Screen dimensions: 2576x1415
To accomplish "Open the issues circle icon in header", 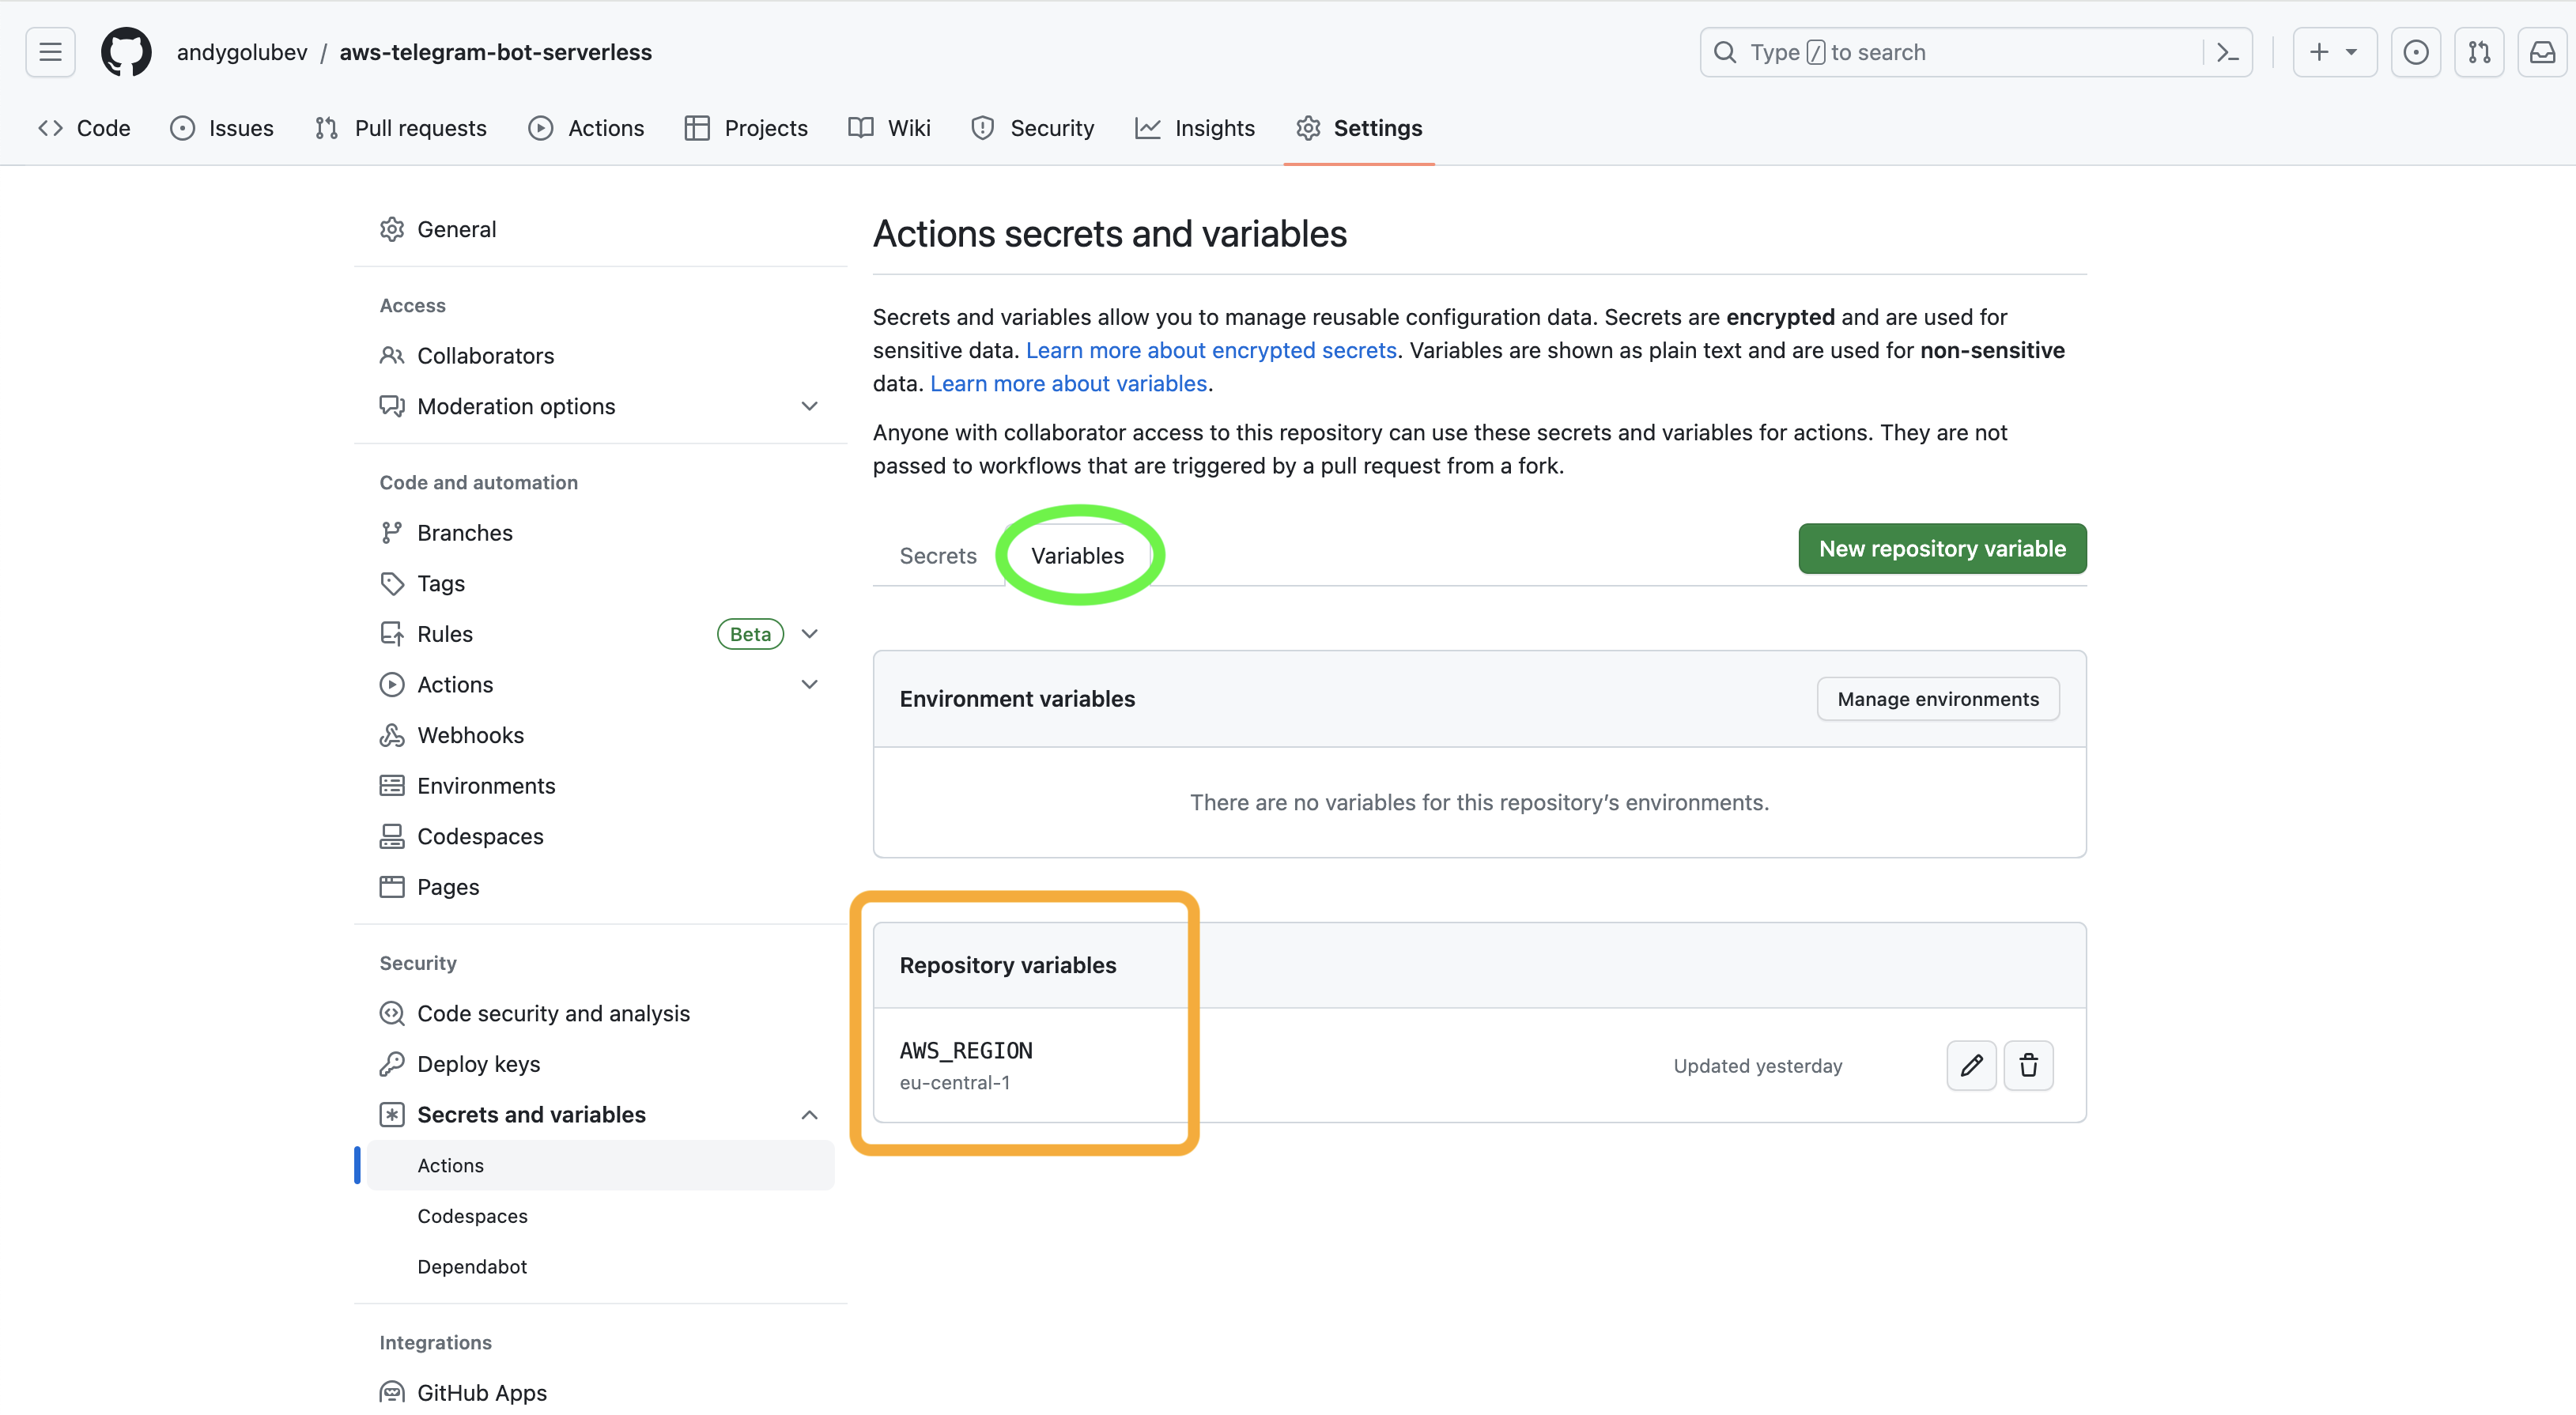I will (2415, 52).
